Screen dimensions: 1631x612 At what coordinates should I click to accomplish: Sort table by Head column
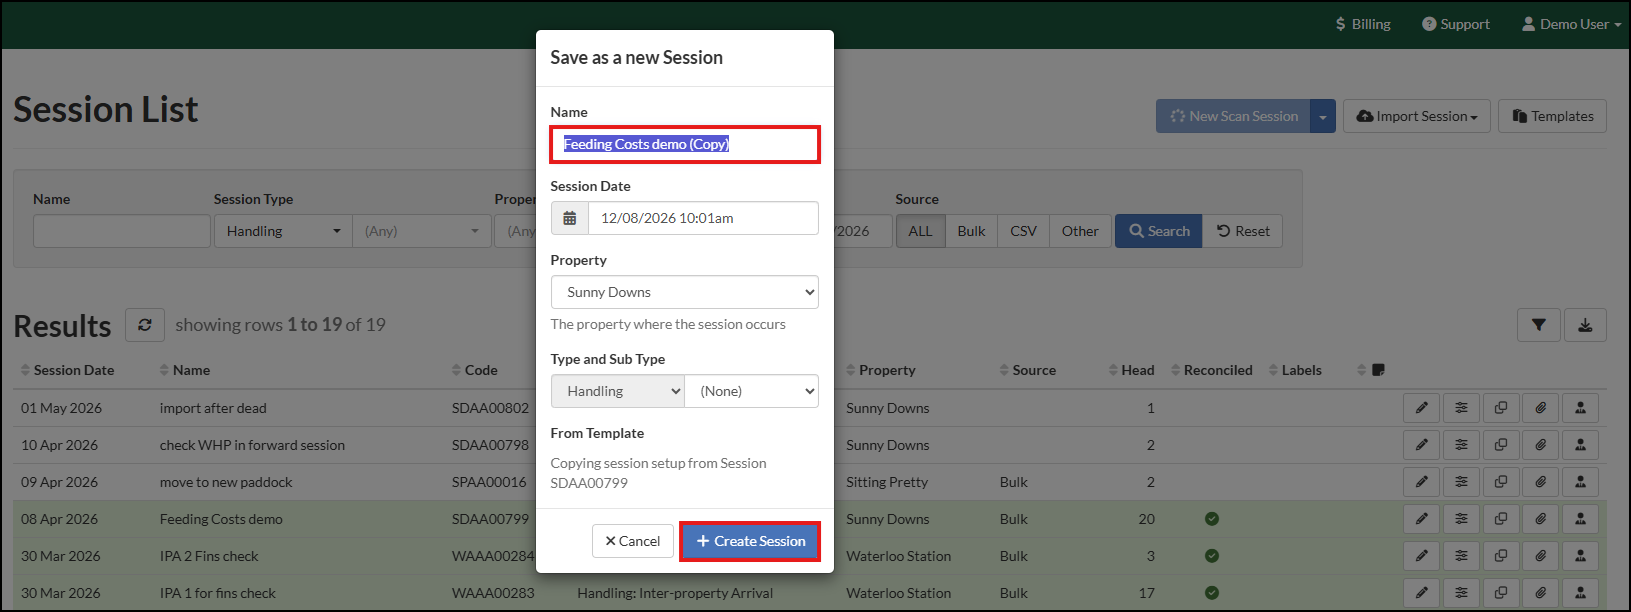pyautogui.click(x=1131, y=370)
